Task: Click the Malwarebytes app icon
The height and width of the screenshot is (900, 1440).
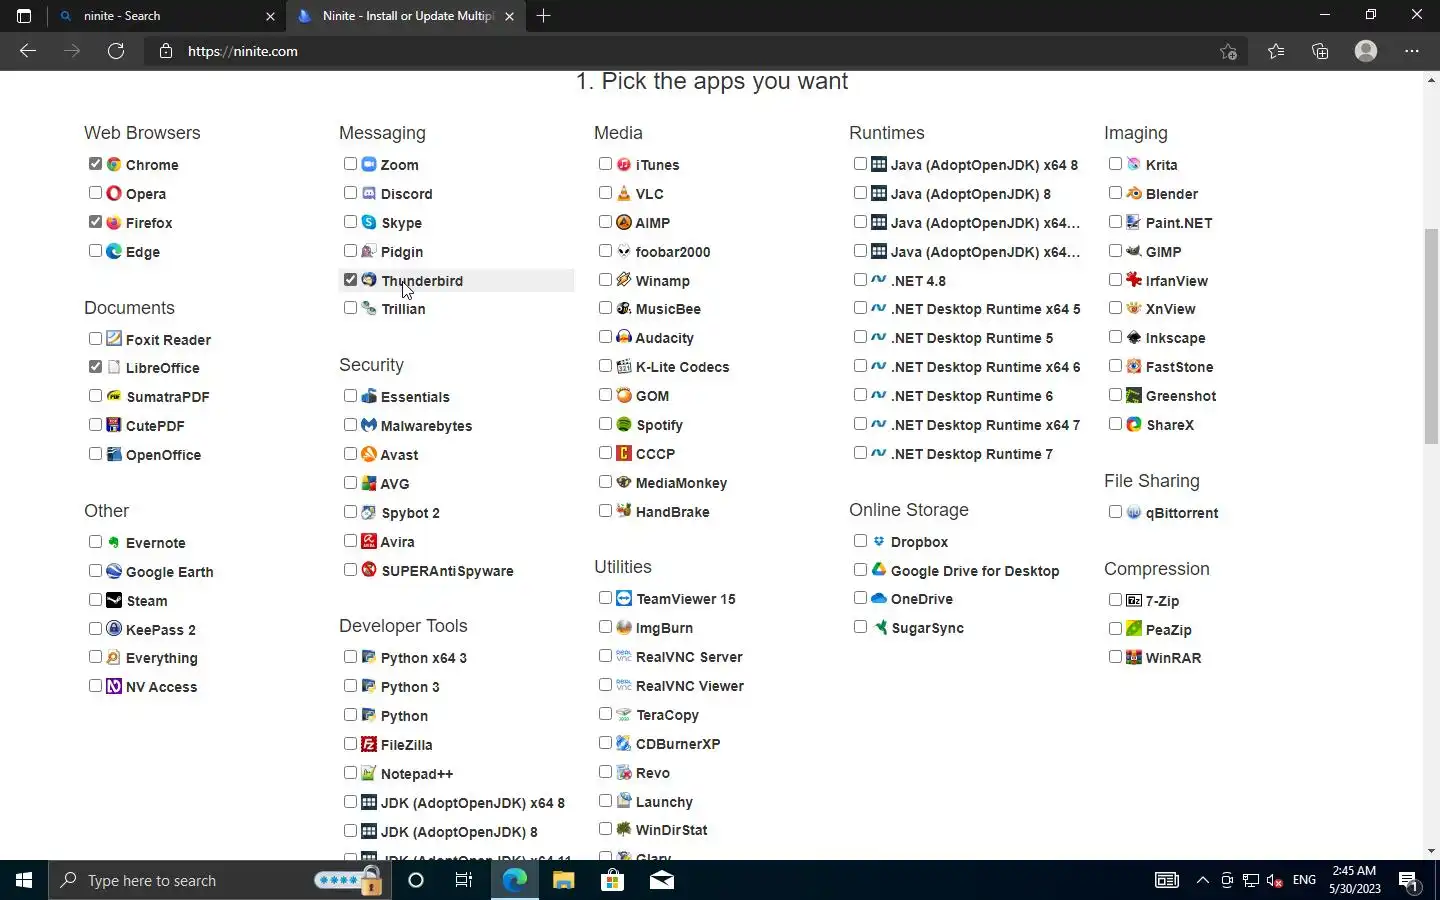Action: click(369, 425)
